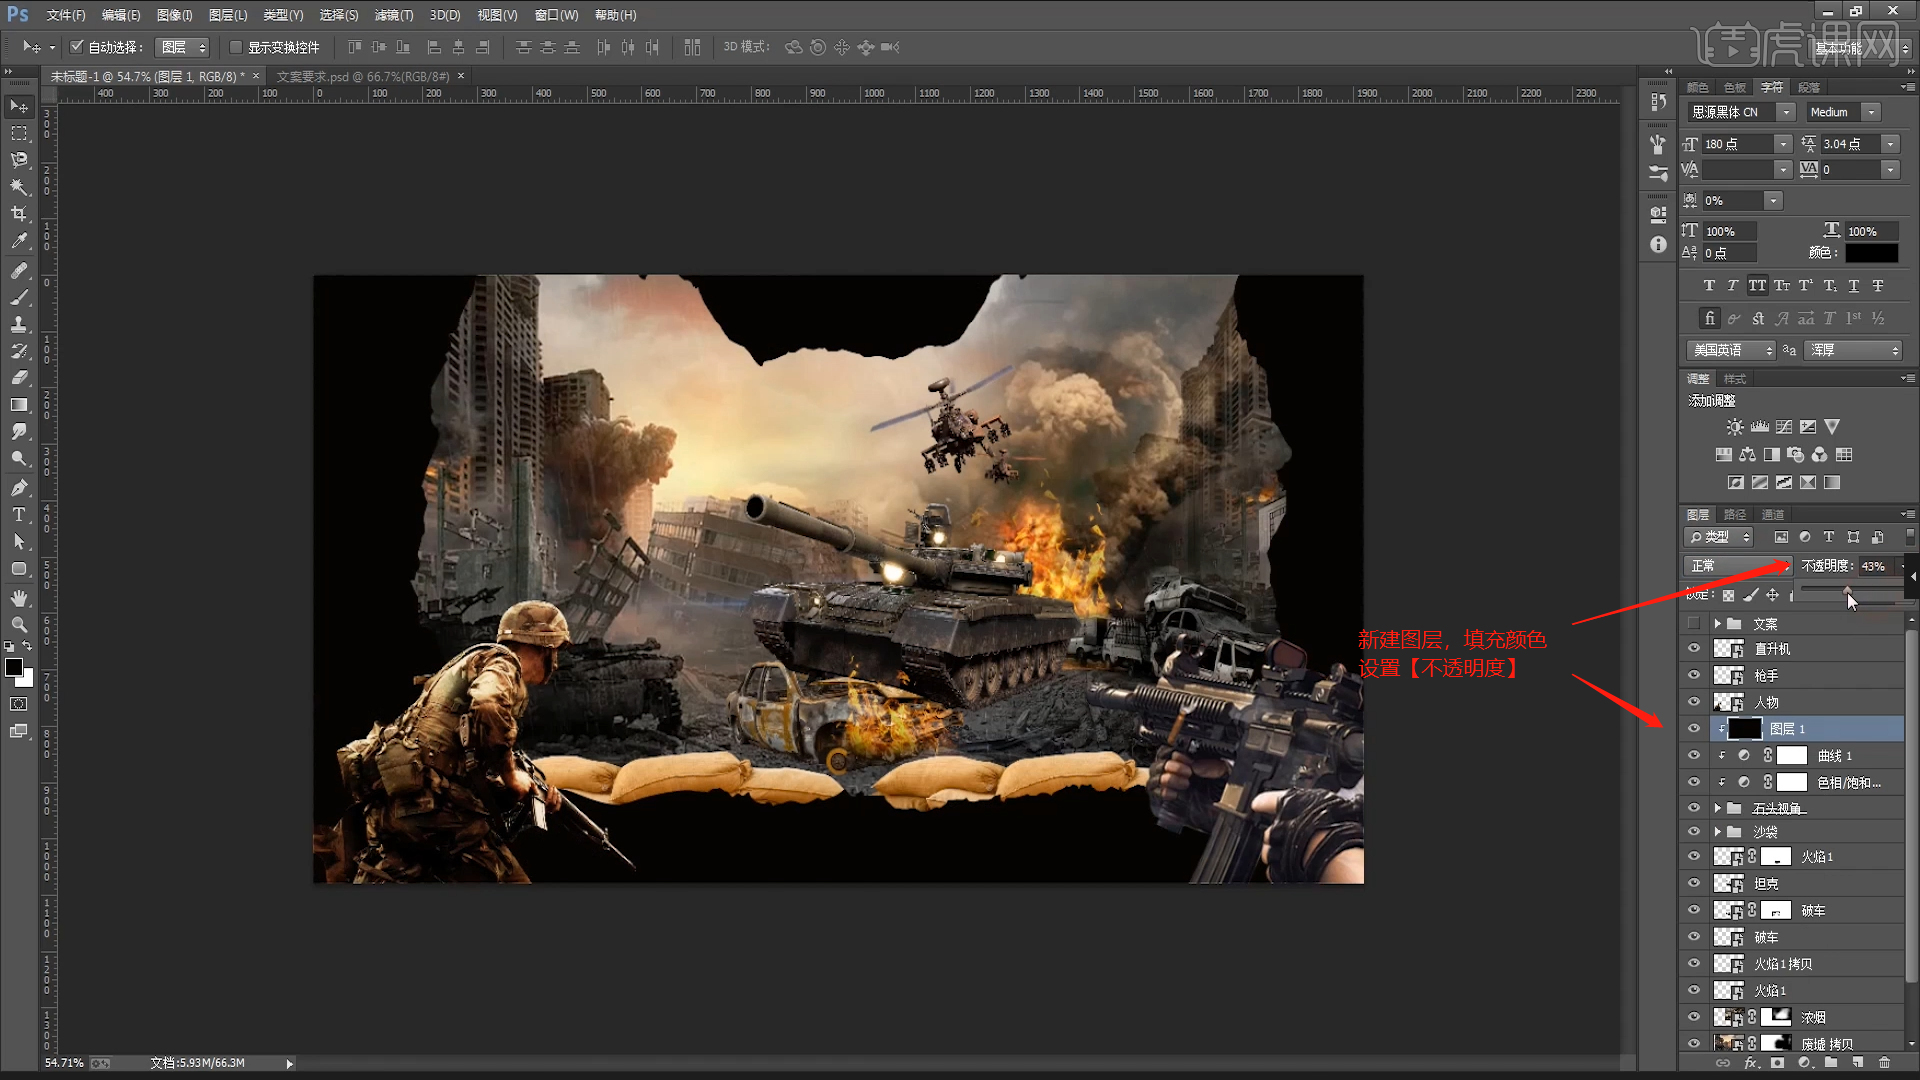The image size is (1920, 1080).
Task: Select the Gradient tool
Action: (19, 405)
